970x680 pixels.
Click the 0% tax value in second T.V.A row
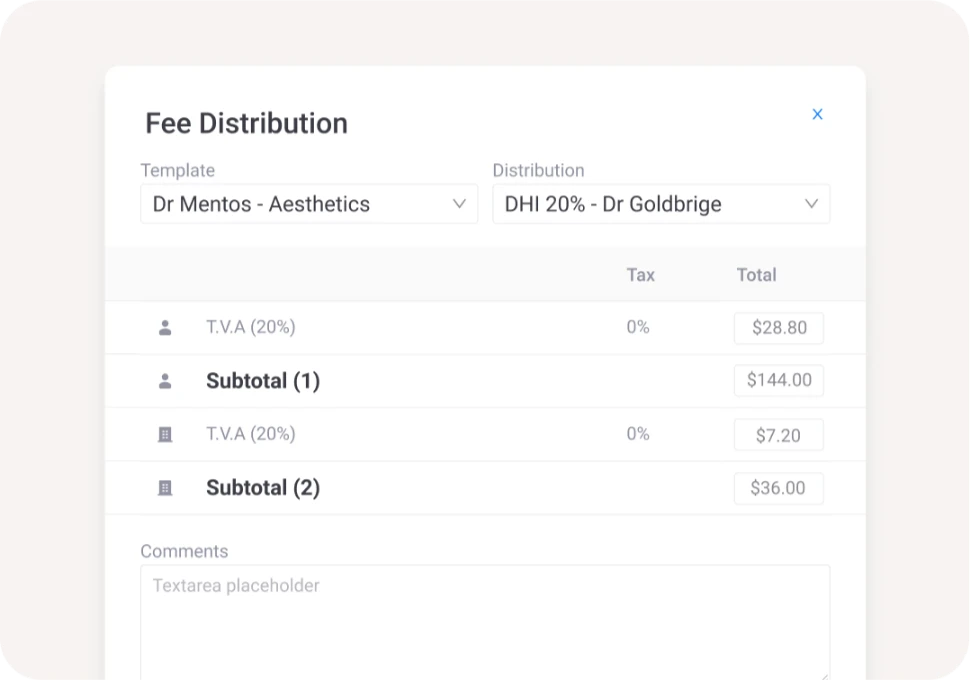click(638, 434)
